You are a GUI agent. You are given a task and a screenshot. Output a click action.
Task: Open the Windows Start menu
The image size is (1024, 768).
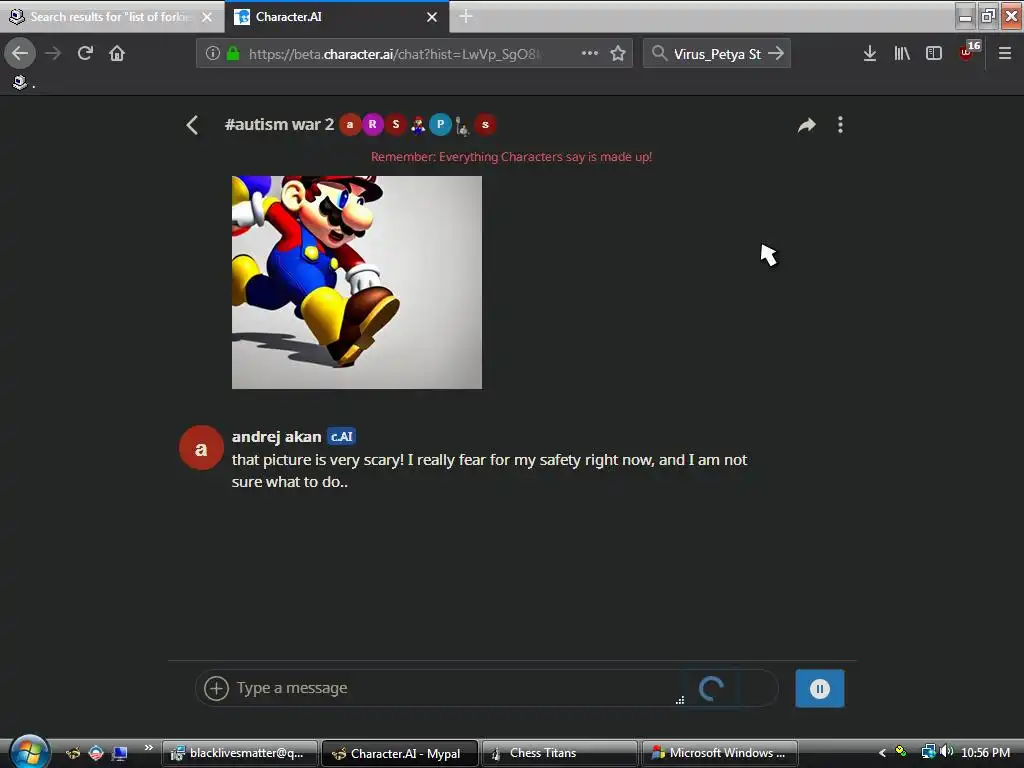click(x=29, y=751)
